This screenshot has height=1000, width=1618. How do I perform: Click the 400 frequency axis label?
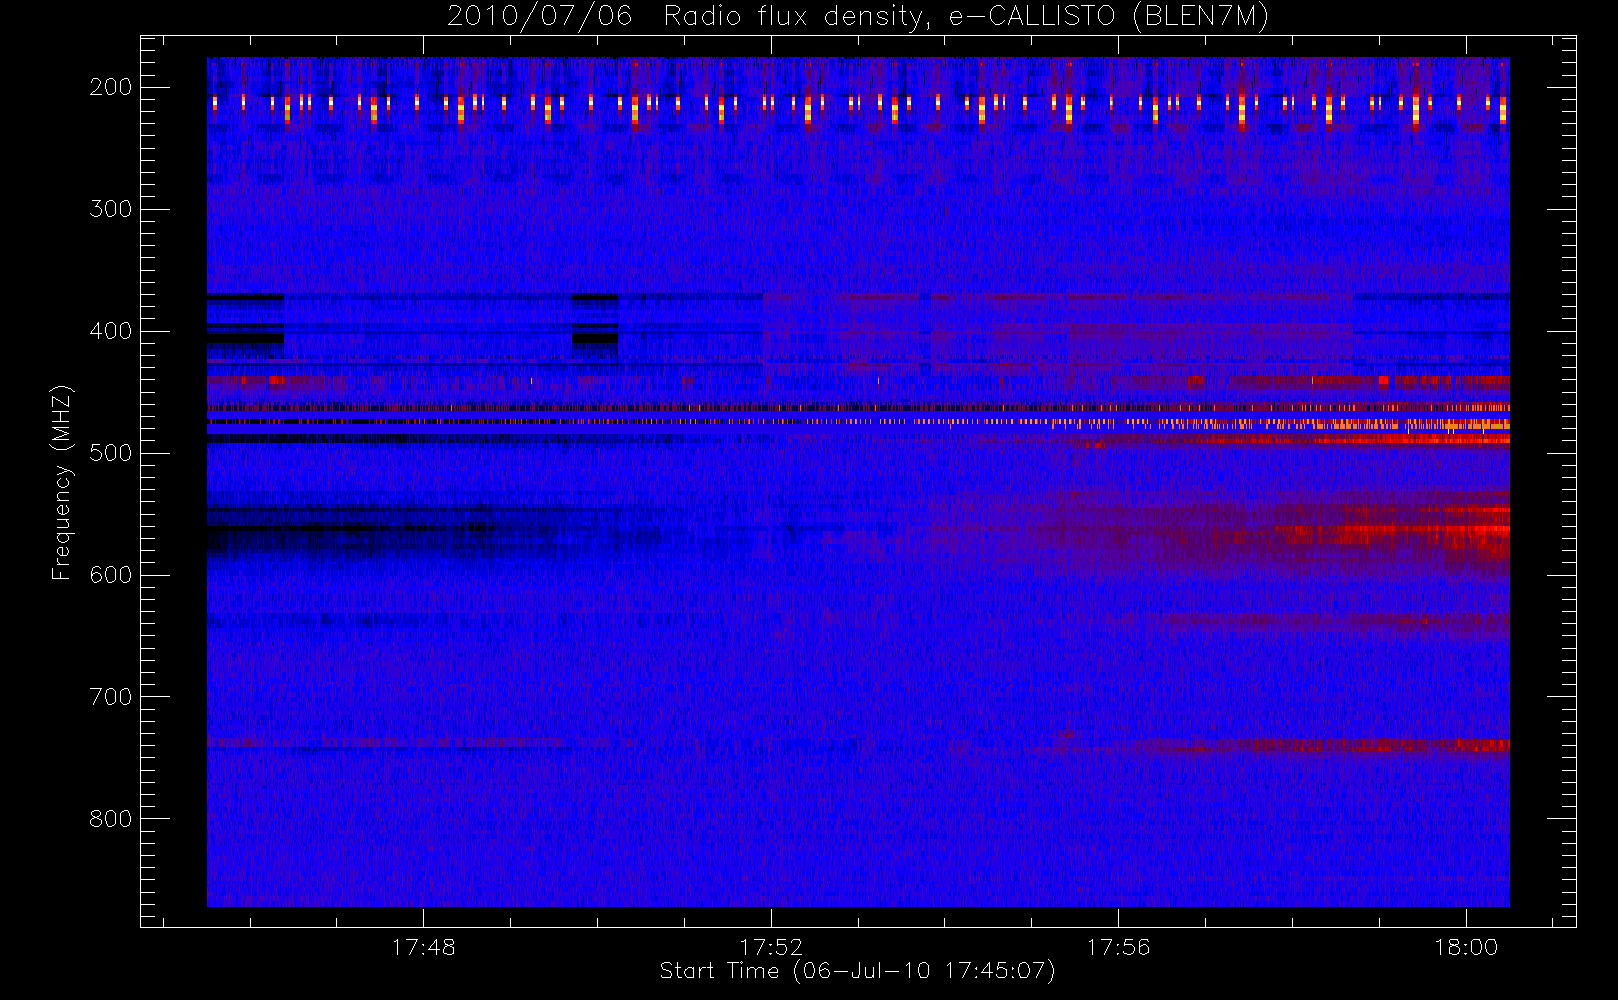coord(111,331)
